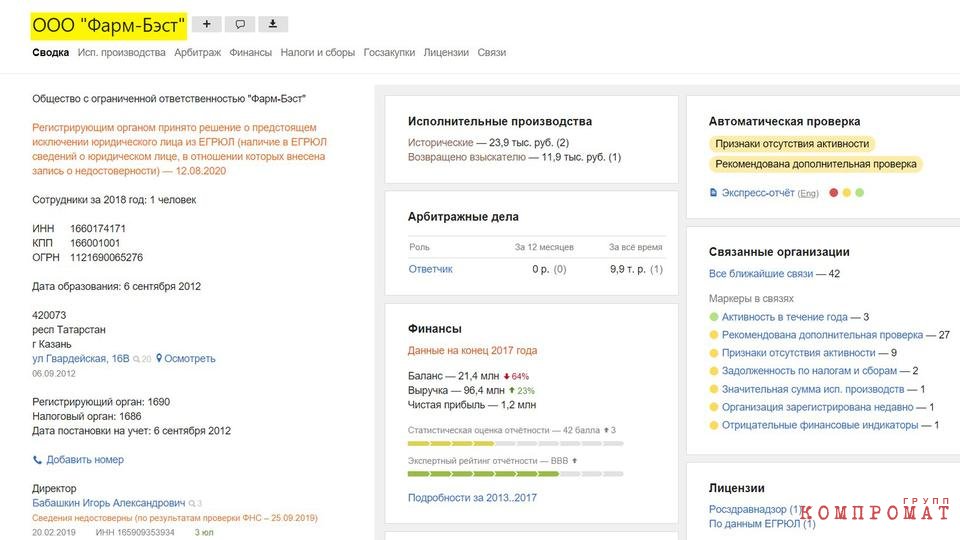This screenshot has width=960, height=540.
Task: Click the КПП value 166001001
Action: (x=95, y=243)
